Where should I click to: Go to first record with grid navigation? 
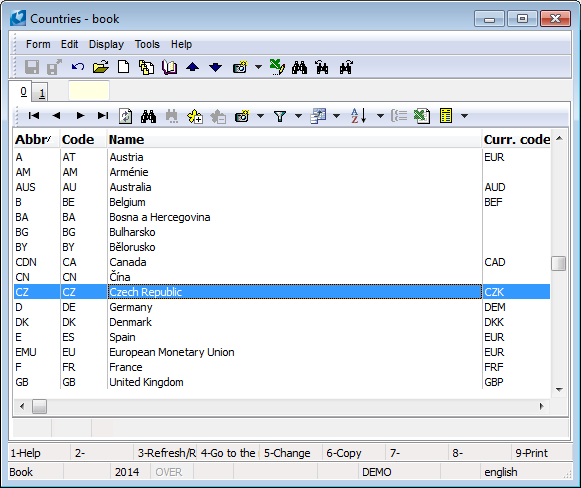(34, 116)
